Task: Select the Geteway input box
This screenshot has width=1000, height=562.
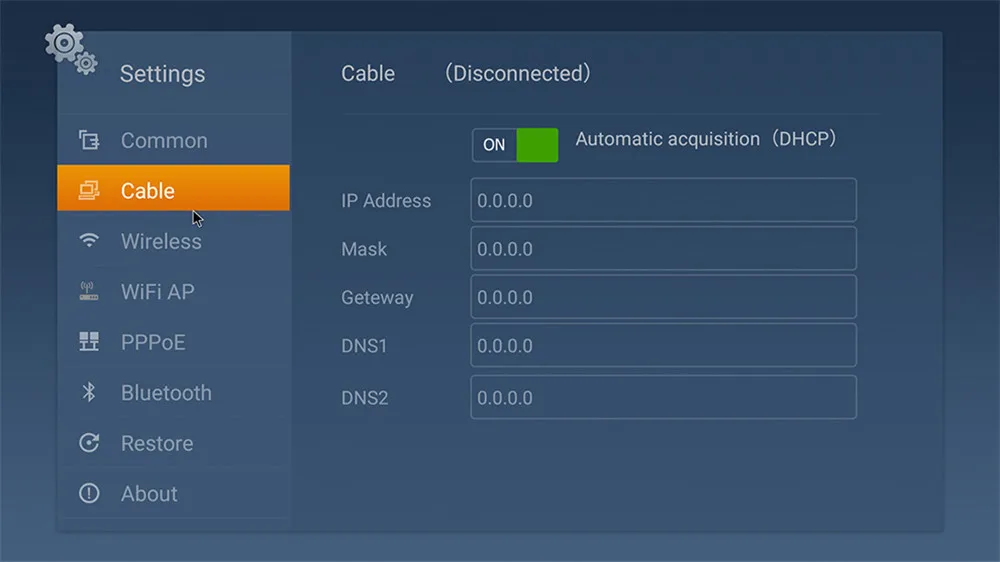Action: 663,297
